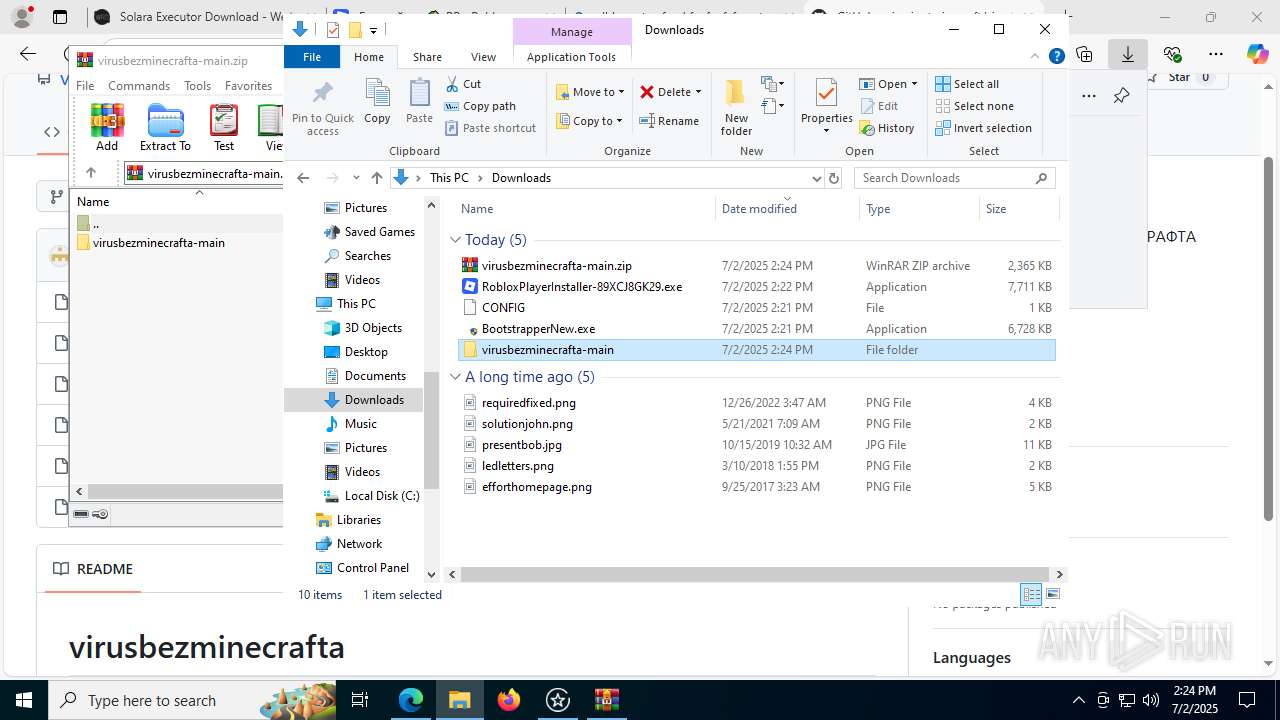Open the notification center icon
This screenshot has width=1280, height=720.
[1247, 700]
